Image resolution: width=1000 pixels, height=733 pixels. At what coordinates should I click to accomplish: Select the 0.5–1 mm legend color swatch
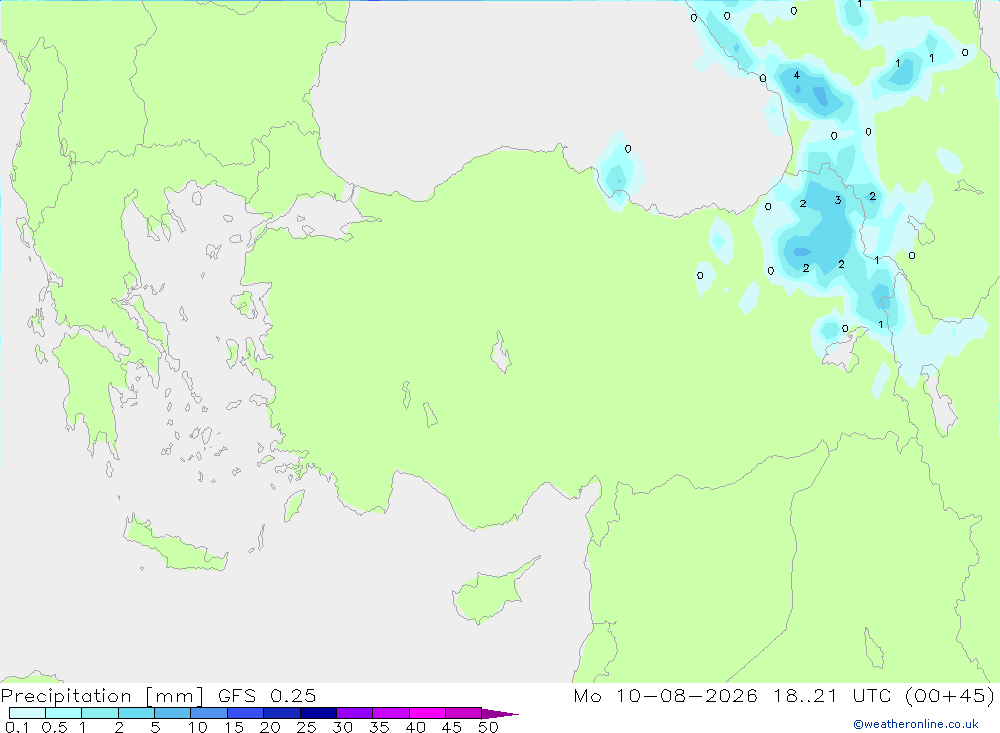[64, 713]
